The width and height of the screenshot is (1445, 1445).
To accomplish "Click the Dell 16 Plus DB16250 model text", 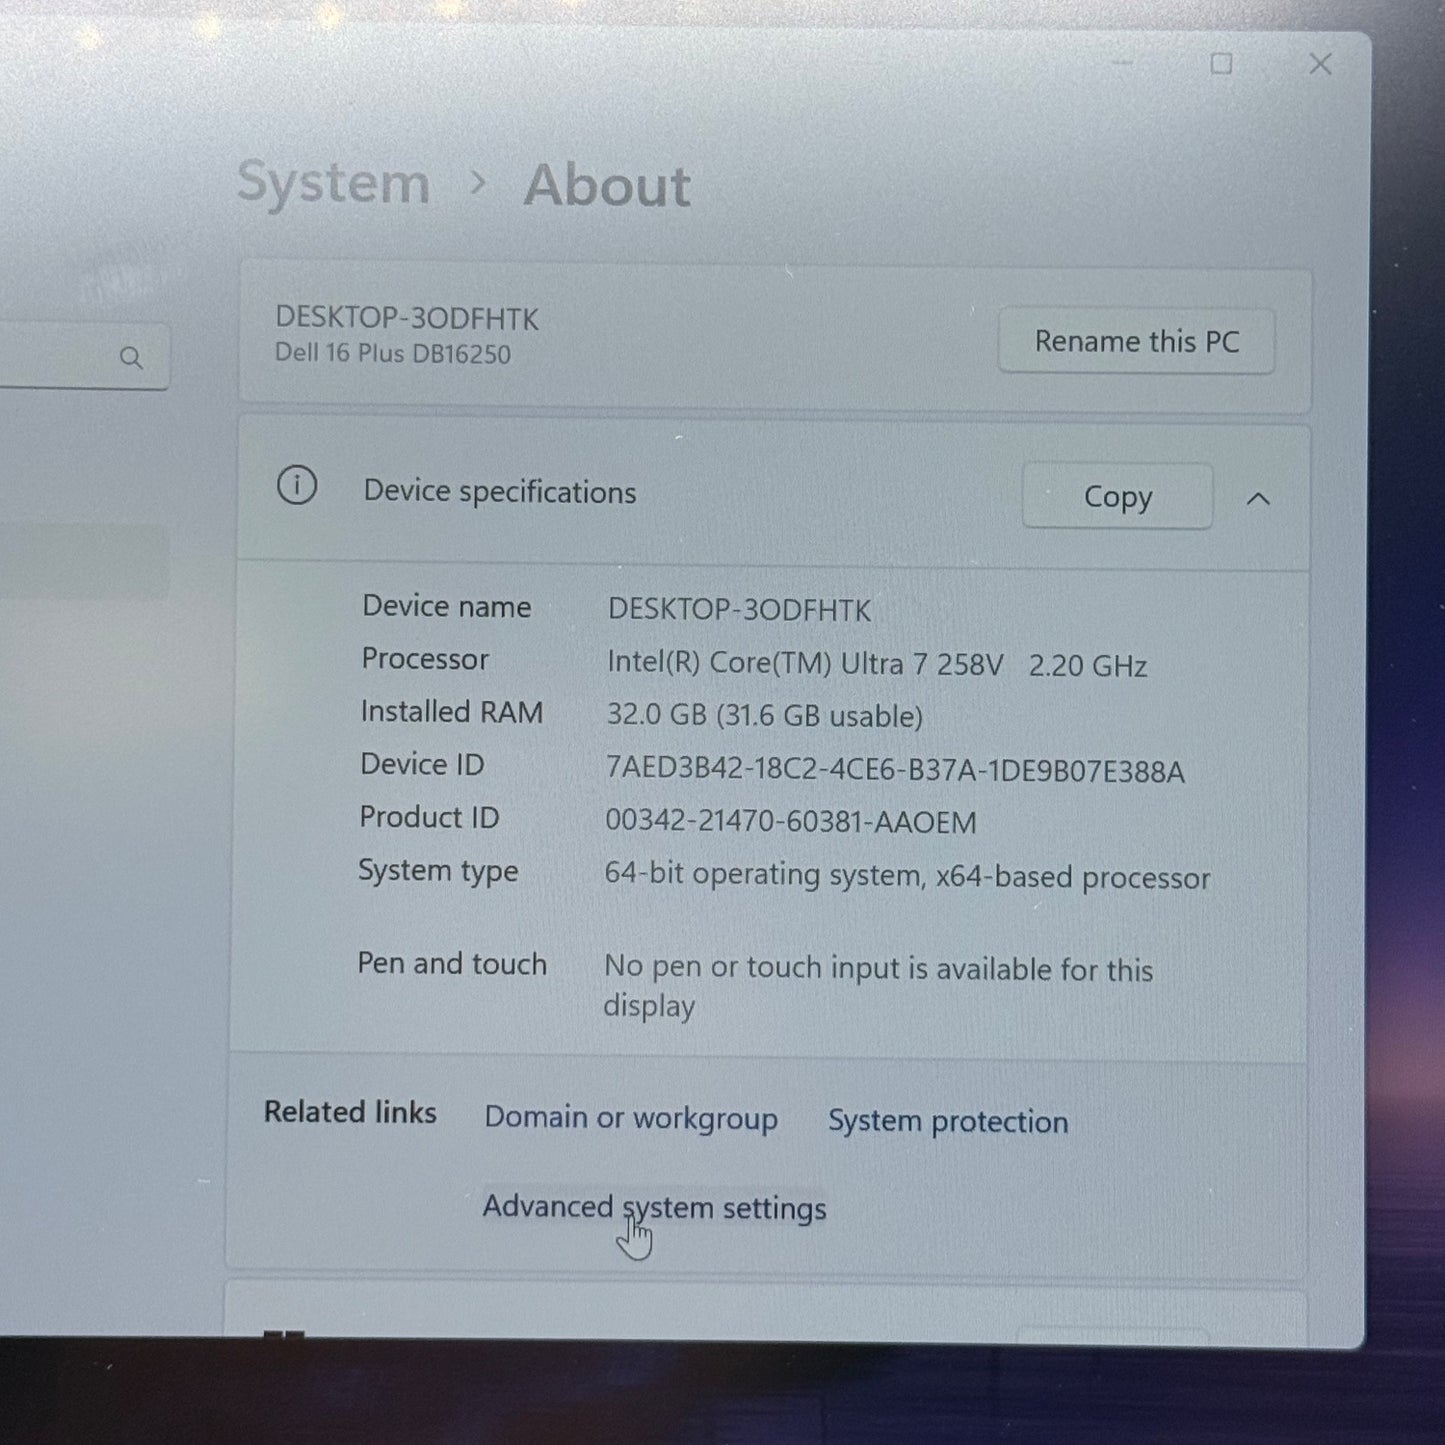I will point(392,354).
